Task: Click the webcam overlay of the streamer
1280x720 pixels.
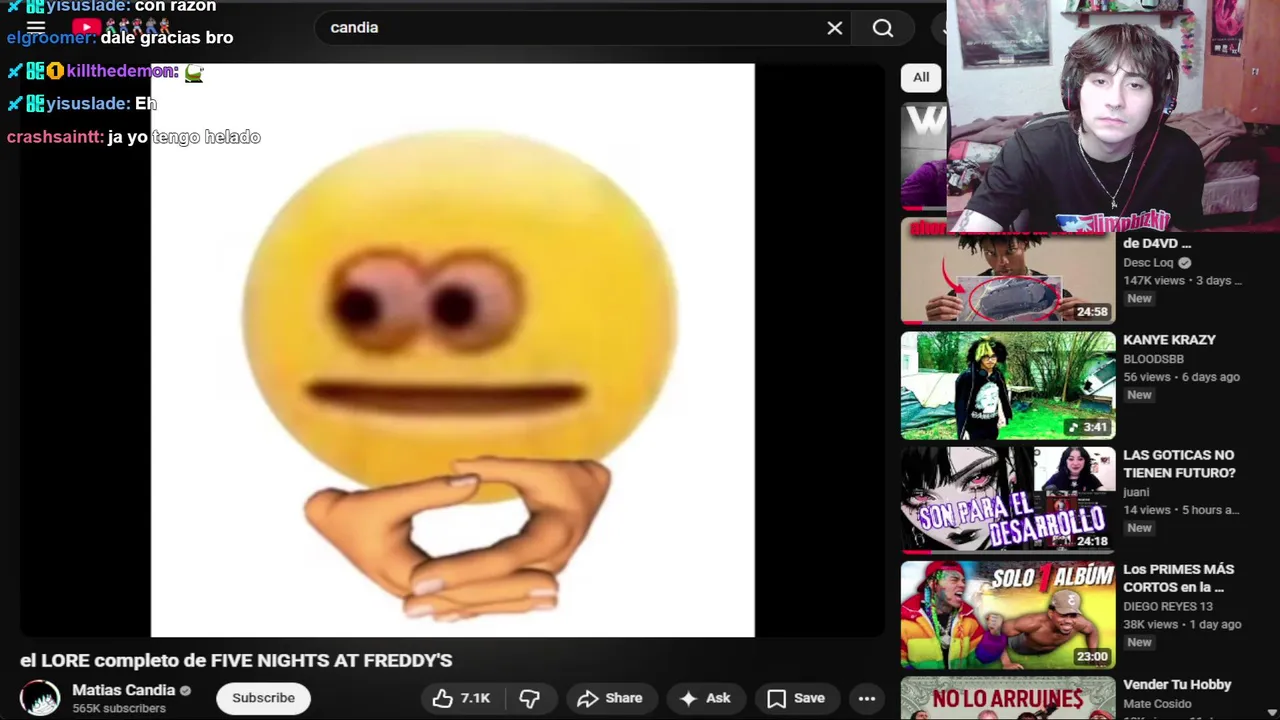Action: click(x=1113, y=116)
